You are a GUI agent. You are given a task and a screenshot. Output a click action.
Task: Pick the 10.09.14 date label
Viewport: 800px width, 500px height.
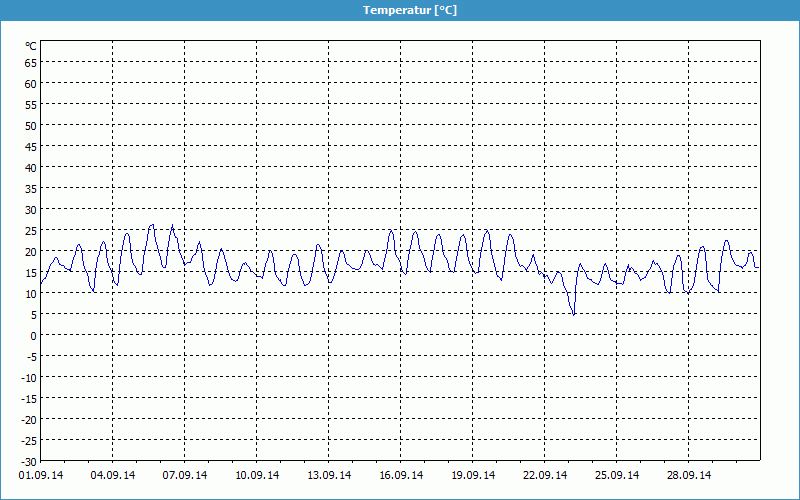click(257, 475)
